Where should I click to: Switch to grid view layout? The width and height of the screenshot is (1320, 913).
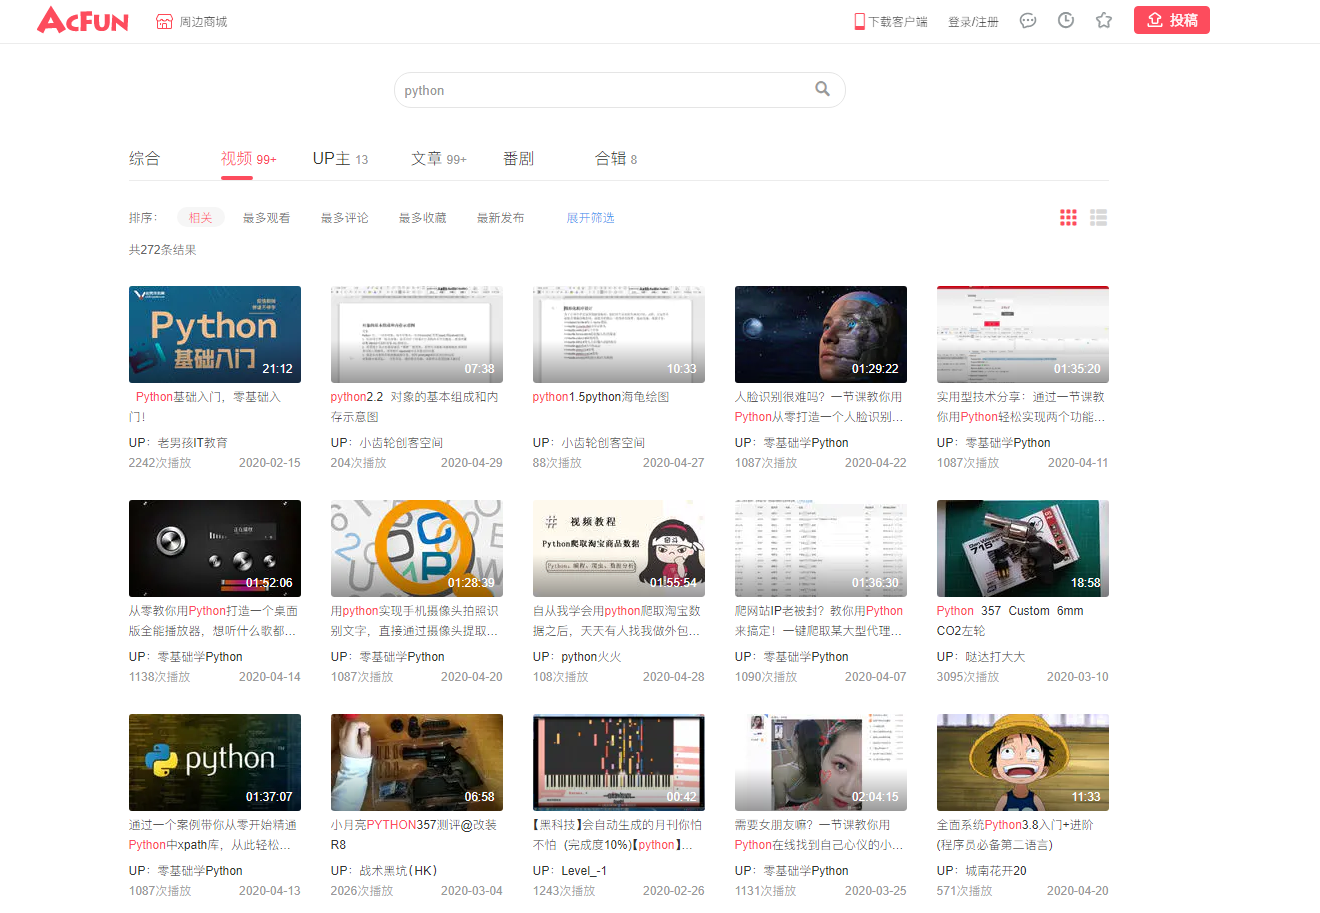pyautogui.click(x=1068, y=218)
